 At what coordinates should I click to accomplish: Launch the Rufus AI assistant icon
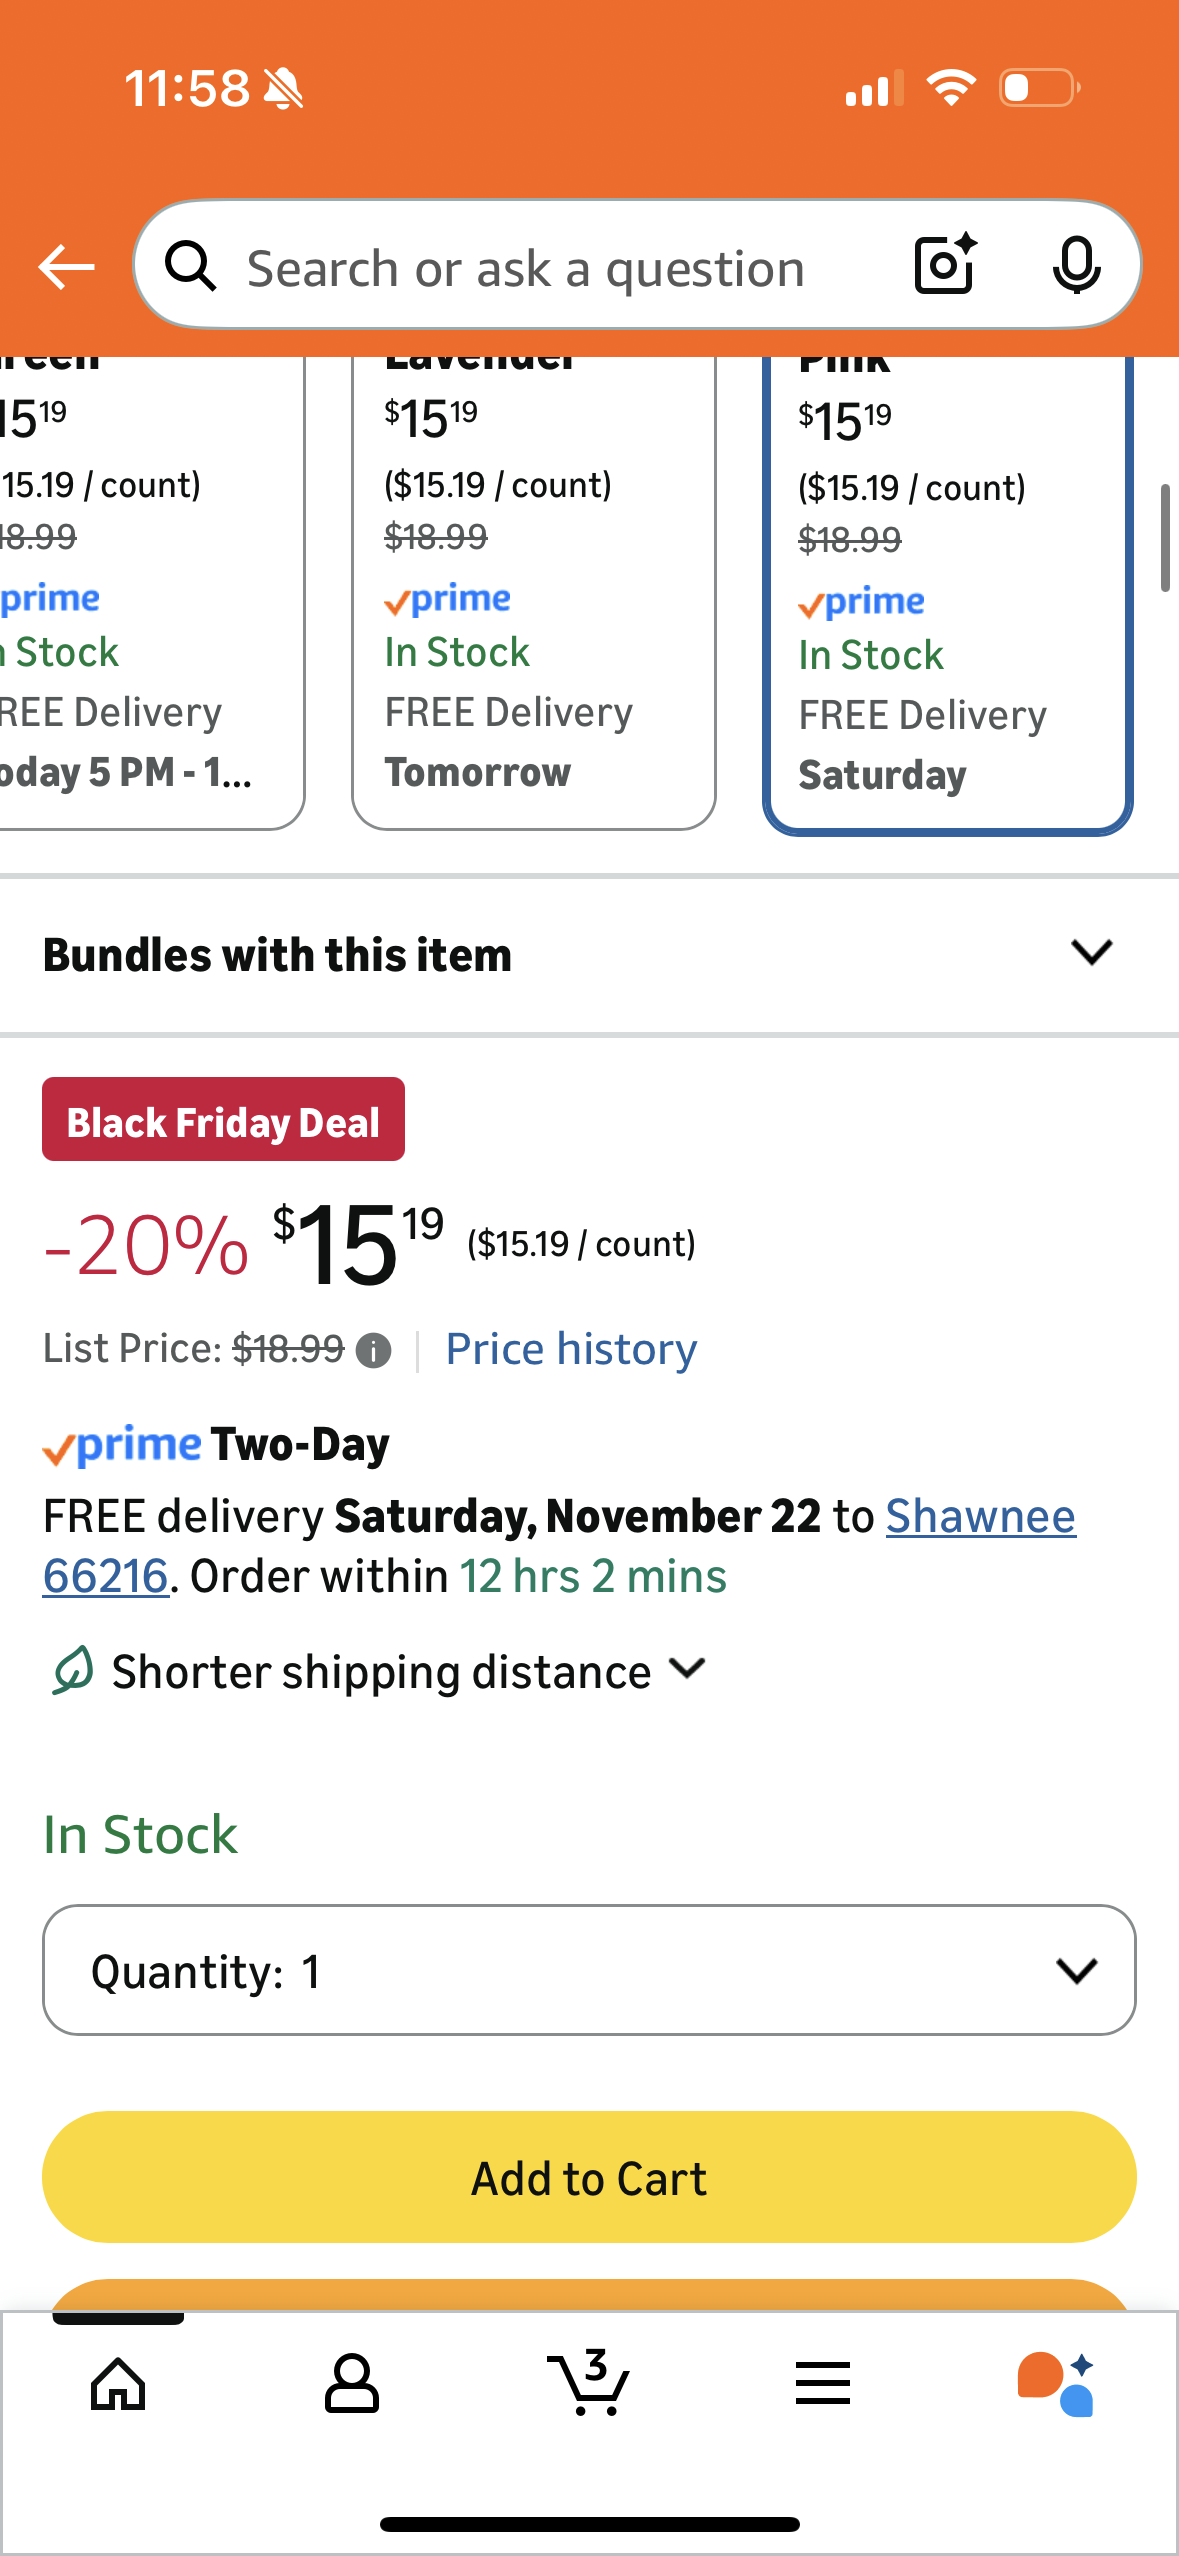pos(1056,2384)
